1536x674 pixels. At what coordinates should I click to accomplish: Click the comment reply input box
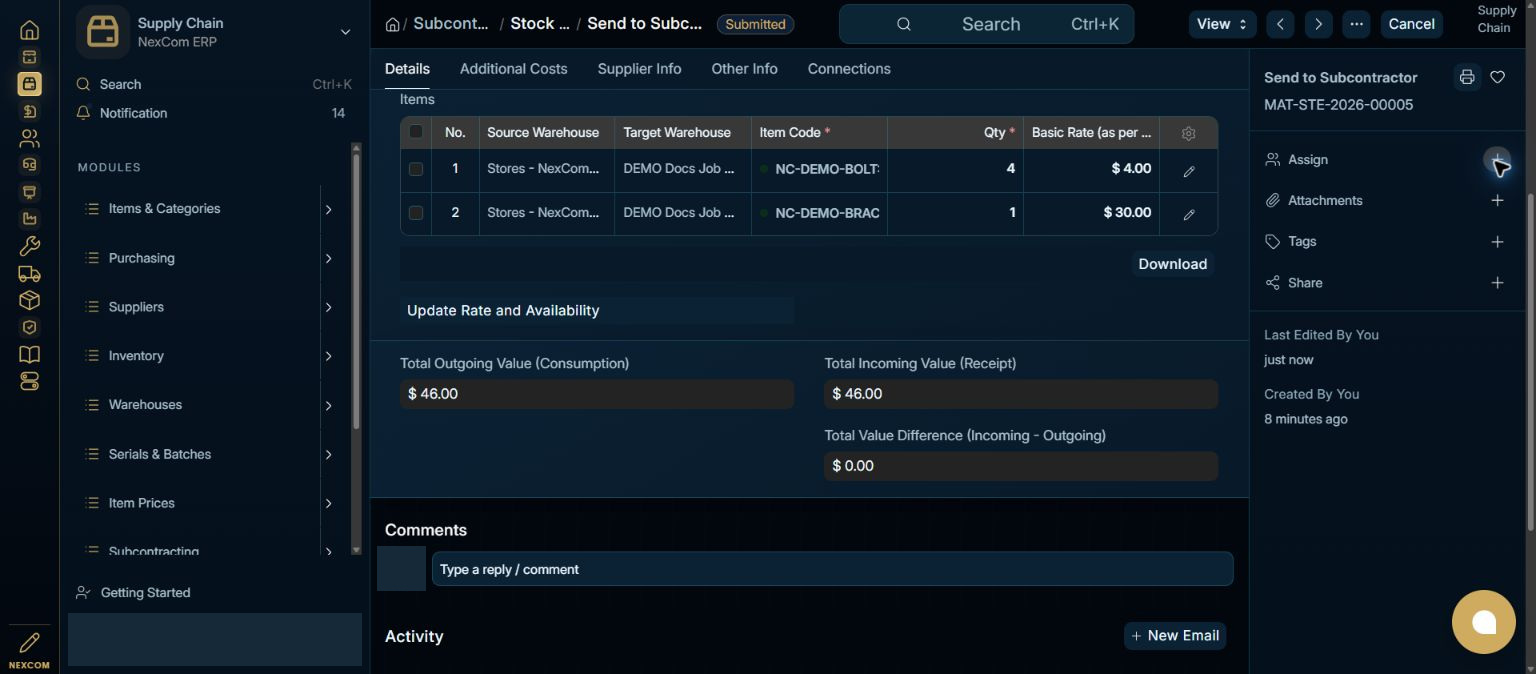coord(832,569)
